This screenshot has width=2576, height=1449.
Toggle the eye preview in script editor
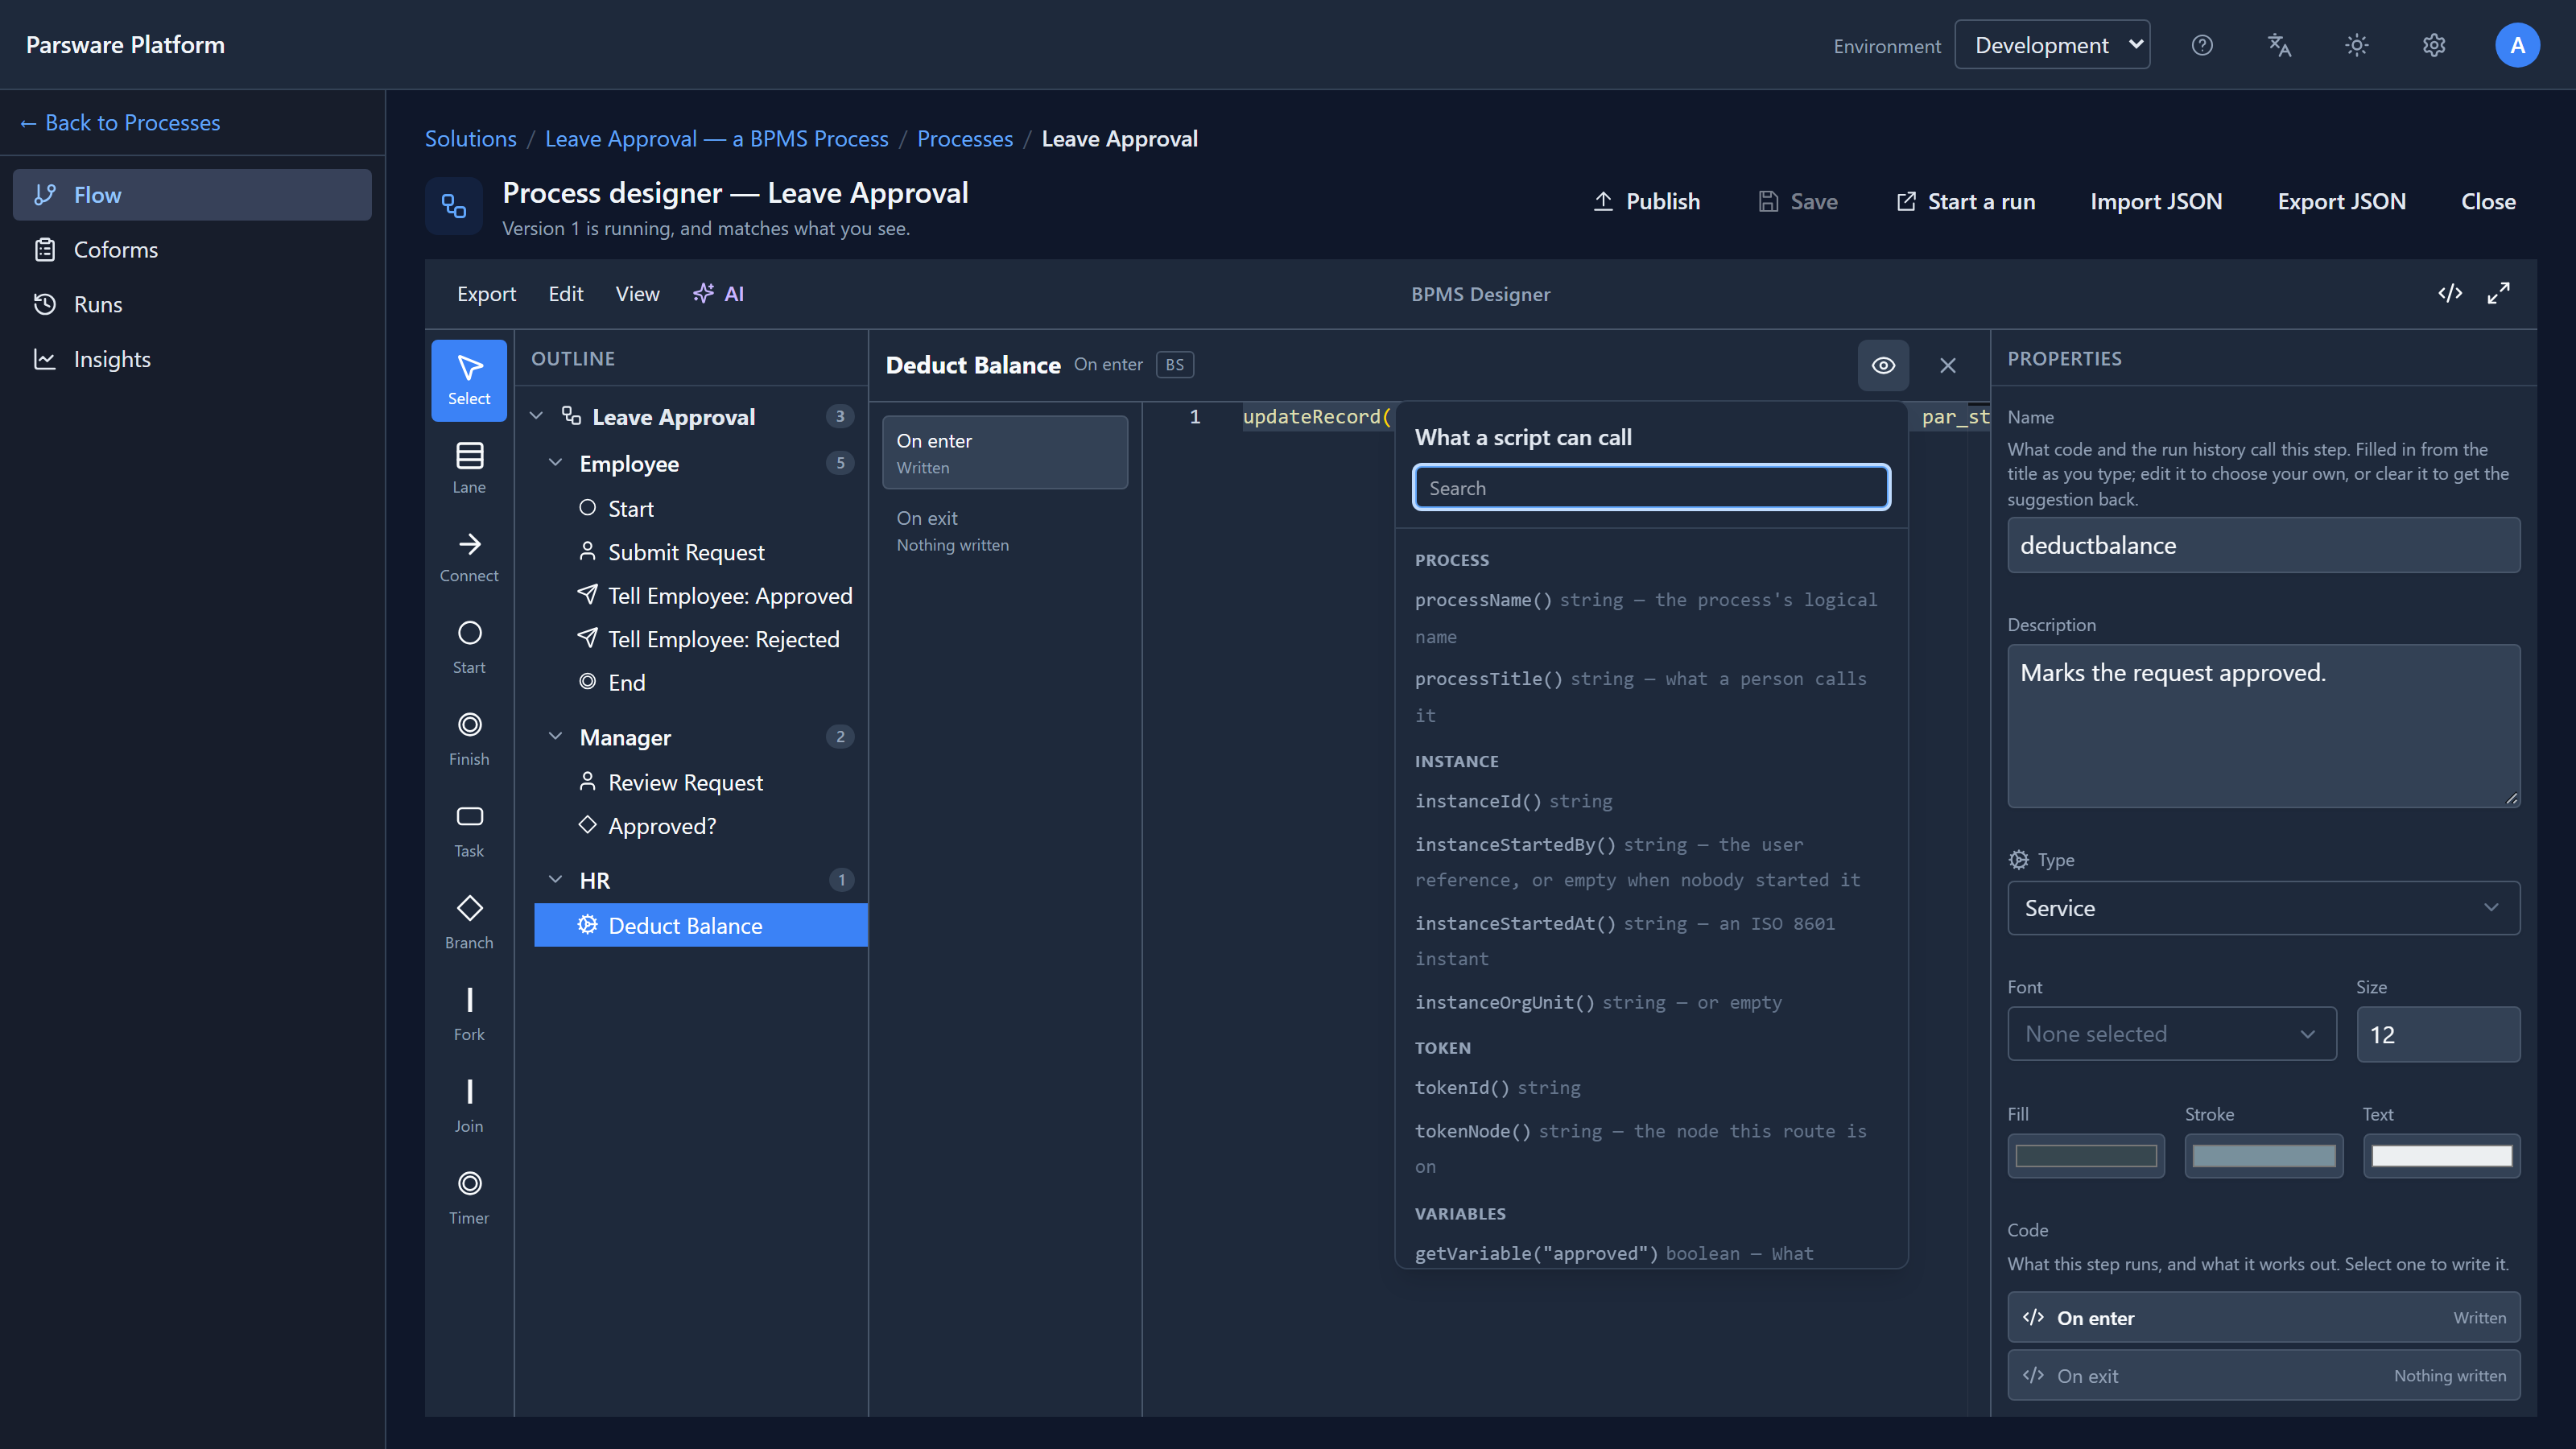pos(1883,365)
